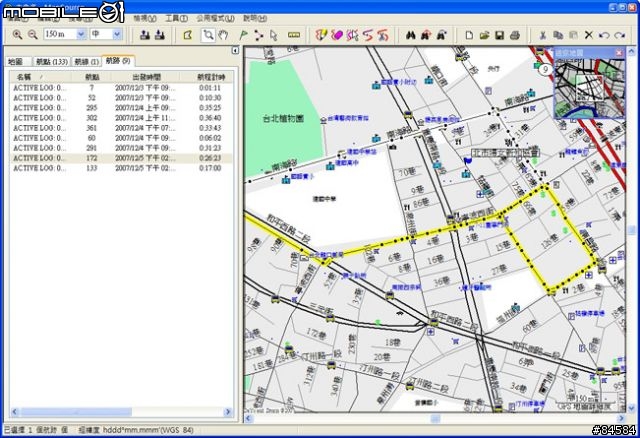
Task: Select the highlighted track row with 172 points
Action: (121, 158)
